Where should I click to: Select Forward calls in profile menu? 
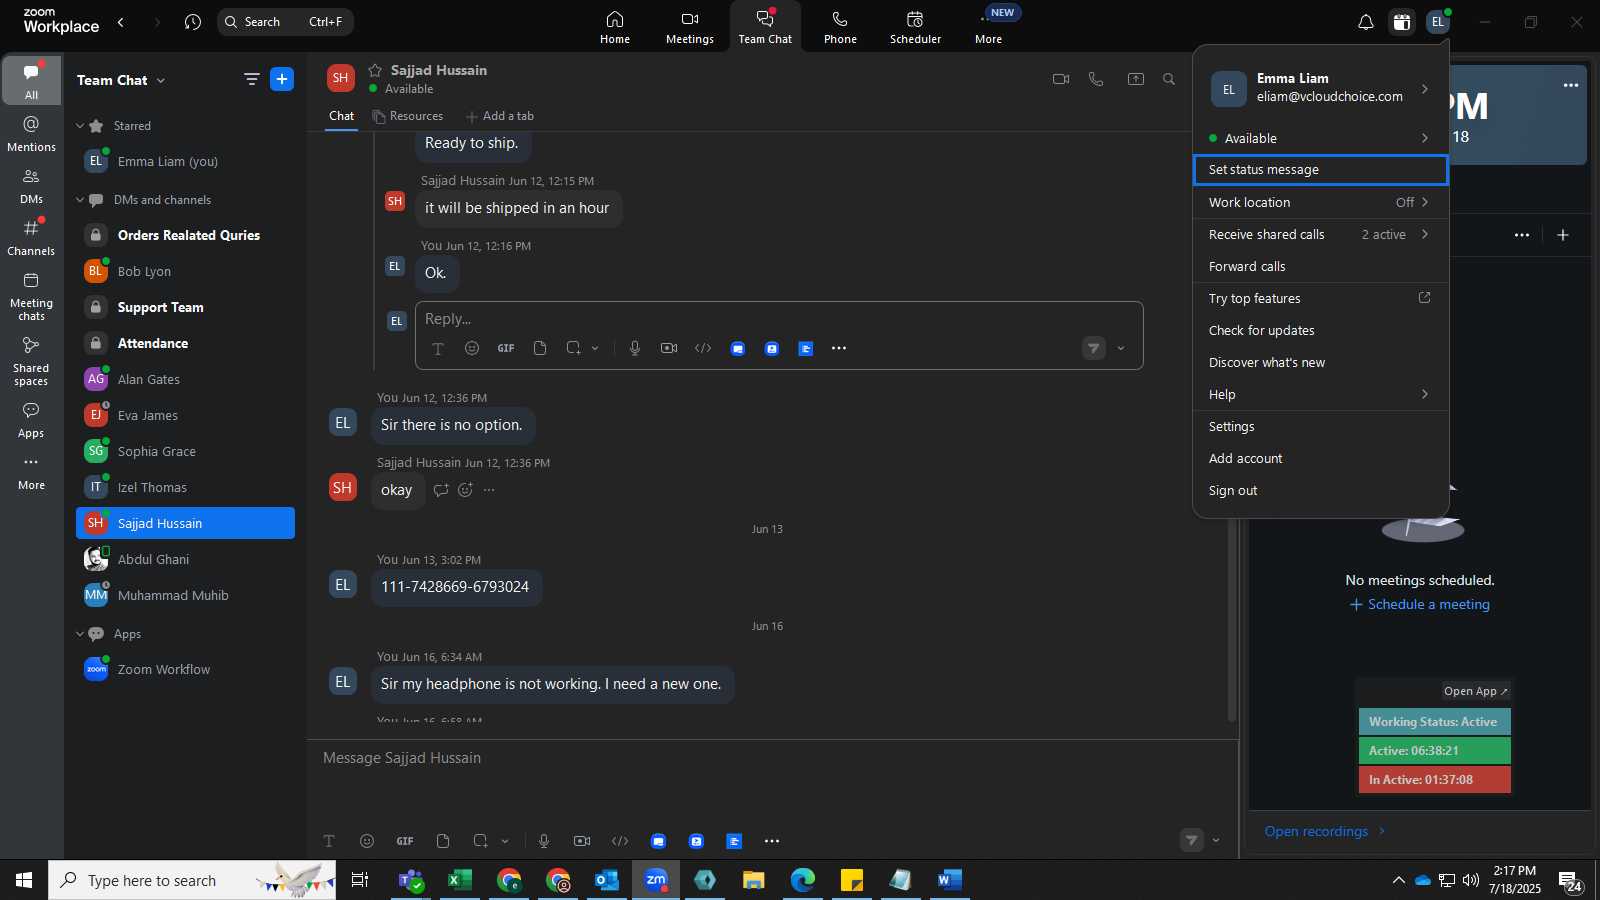pos(1320,266)
